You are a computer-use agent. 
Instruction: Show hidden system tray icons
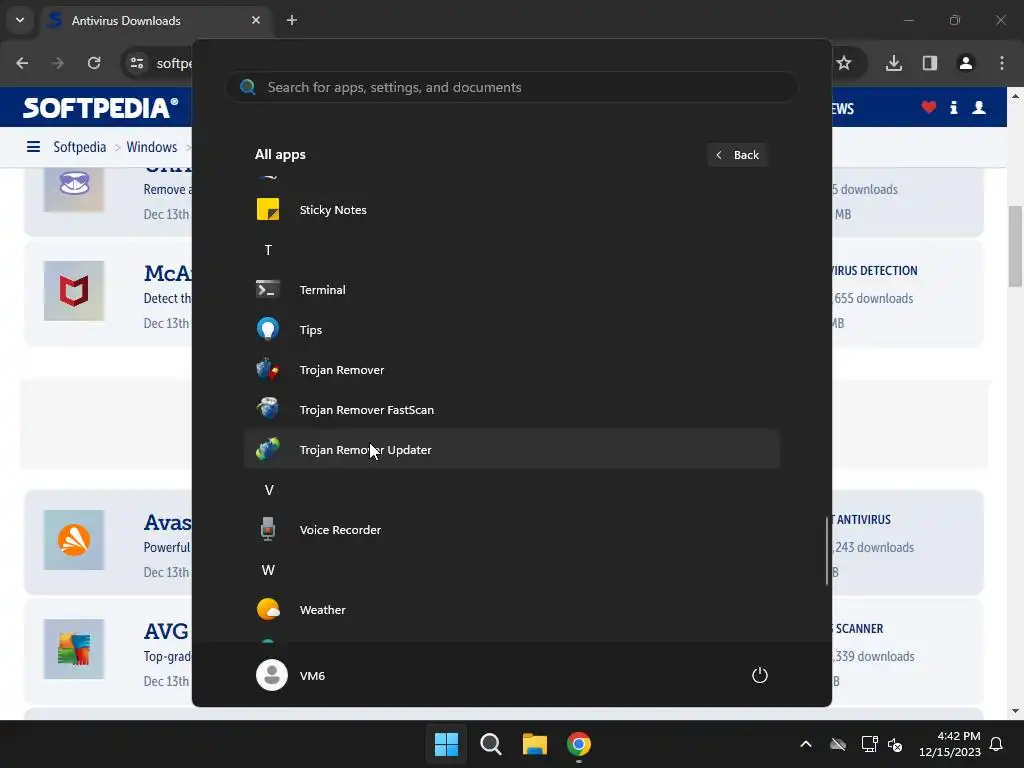pos(806,744)
